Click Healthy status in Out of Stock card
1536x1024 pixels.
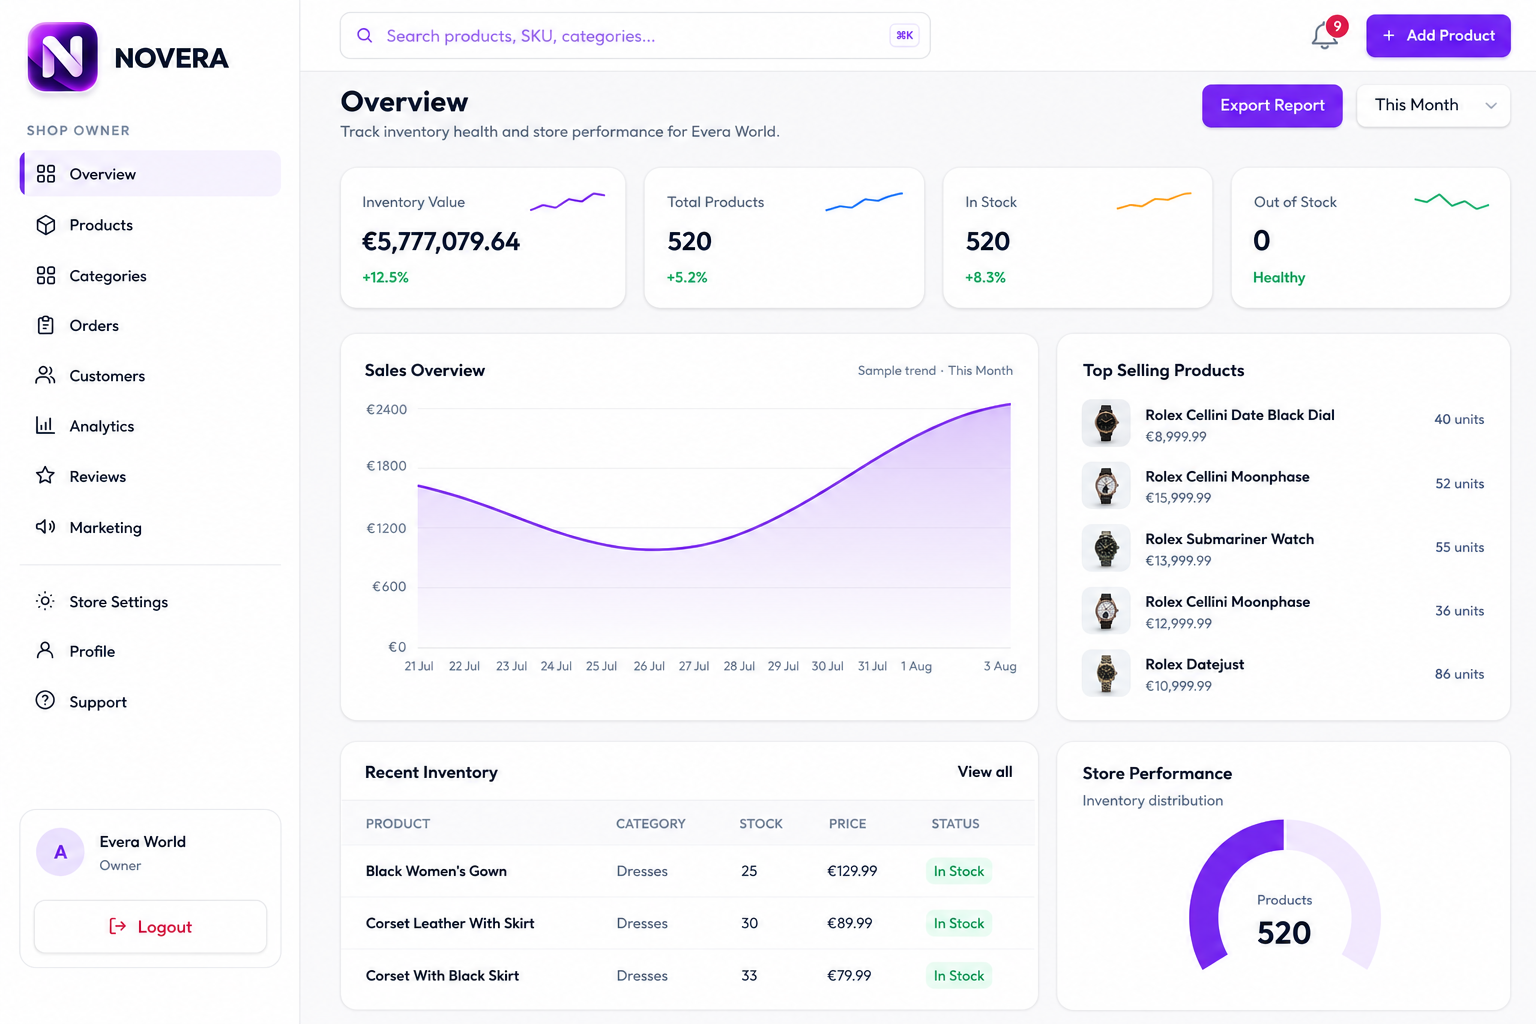[x=1279, y=277]
